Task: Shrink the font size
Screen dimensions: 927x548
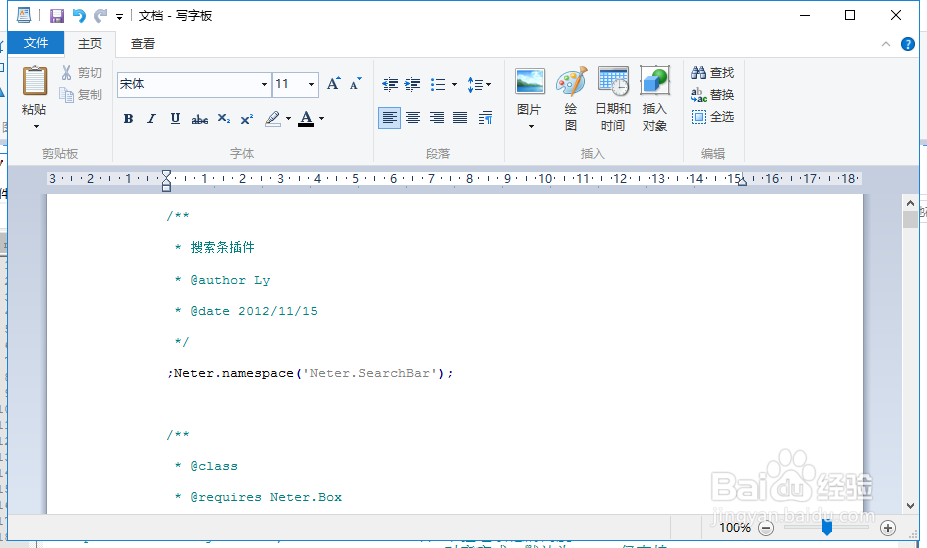Action: [355, 84]
